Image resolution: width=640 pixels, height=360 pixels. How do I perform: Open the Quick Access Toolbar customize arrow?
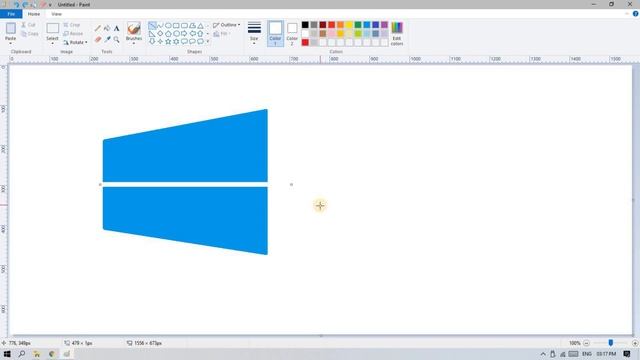(x=50, y=5)
